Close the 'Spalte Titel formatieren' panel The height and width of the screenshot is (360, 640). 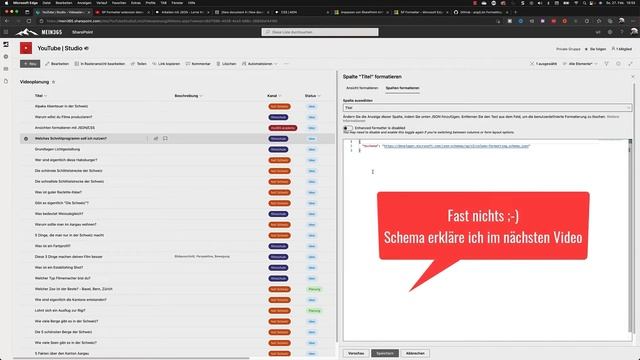(x=633, y=76)
